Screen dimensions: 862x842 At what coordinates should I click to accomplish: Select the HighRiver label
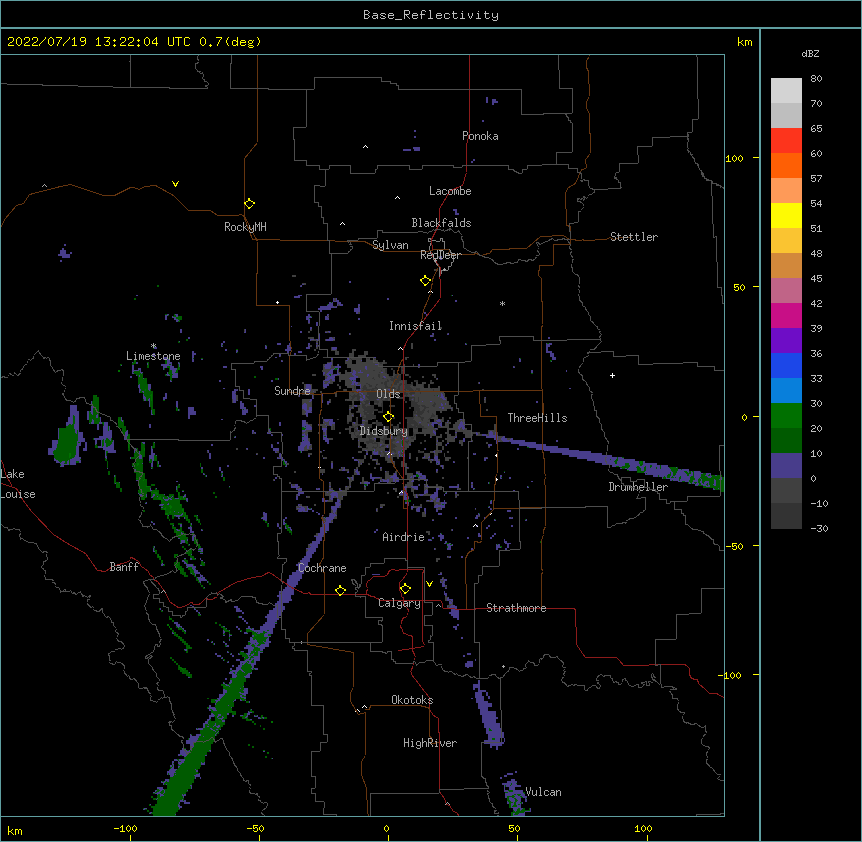430,743
